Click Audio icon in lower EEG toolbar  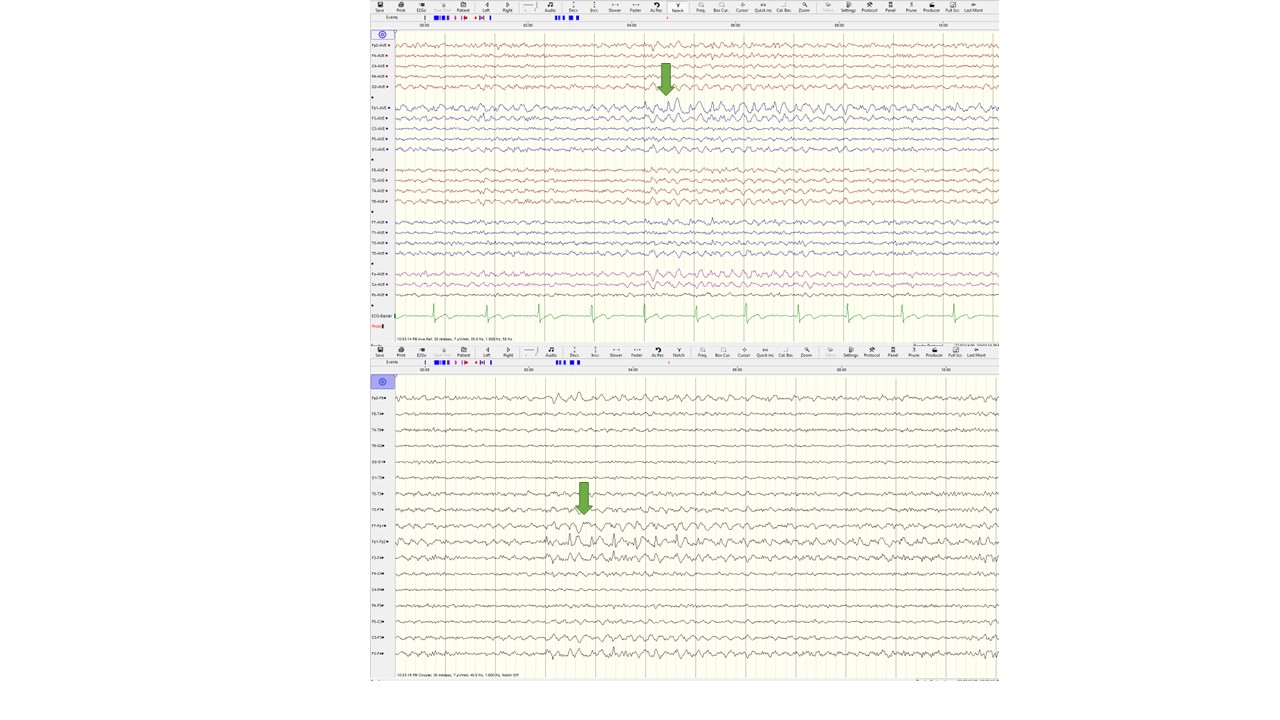pos(551,352)
